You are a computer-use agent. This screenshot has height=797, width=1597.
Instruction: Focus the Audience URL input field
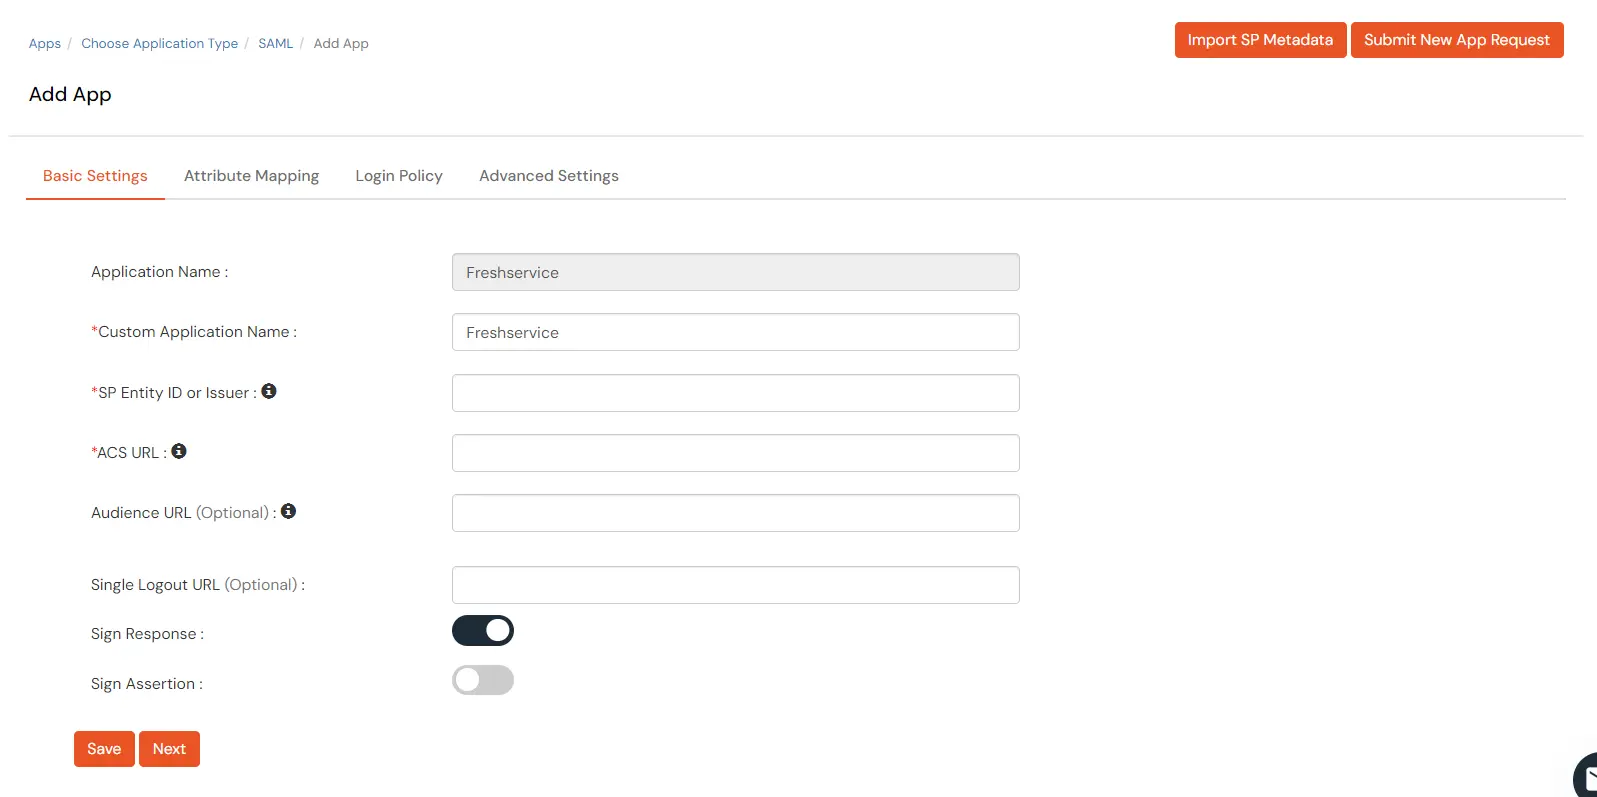[736, 513]
